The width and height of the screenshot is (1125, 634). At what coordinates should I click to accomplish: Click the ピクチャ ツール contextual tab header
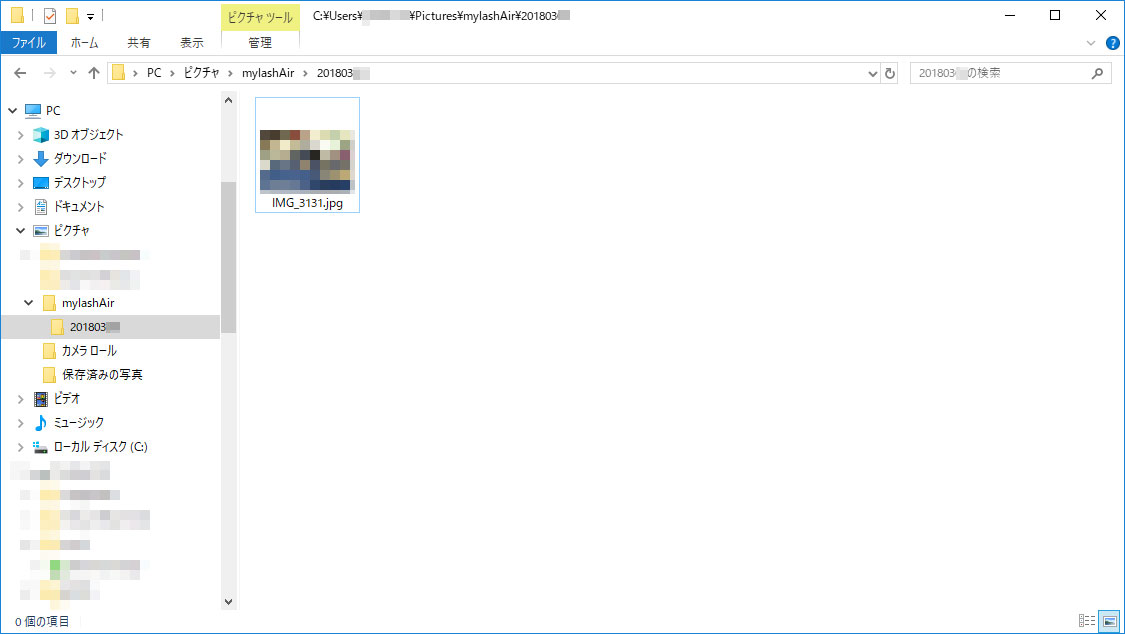[x=260, y=17]
